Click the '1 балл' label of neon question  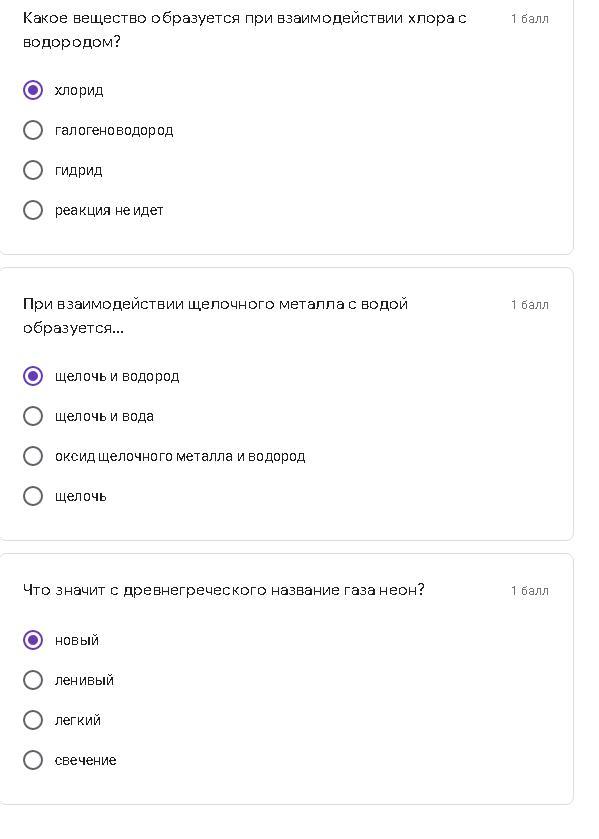click(529, 591)
